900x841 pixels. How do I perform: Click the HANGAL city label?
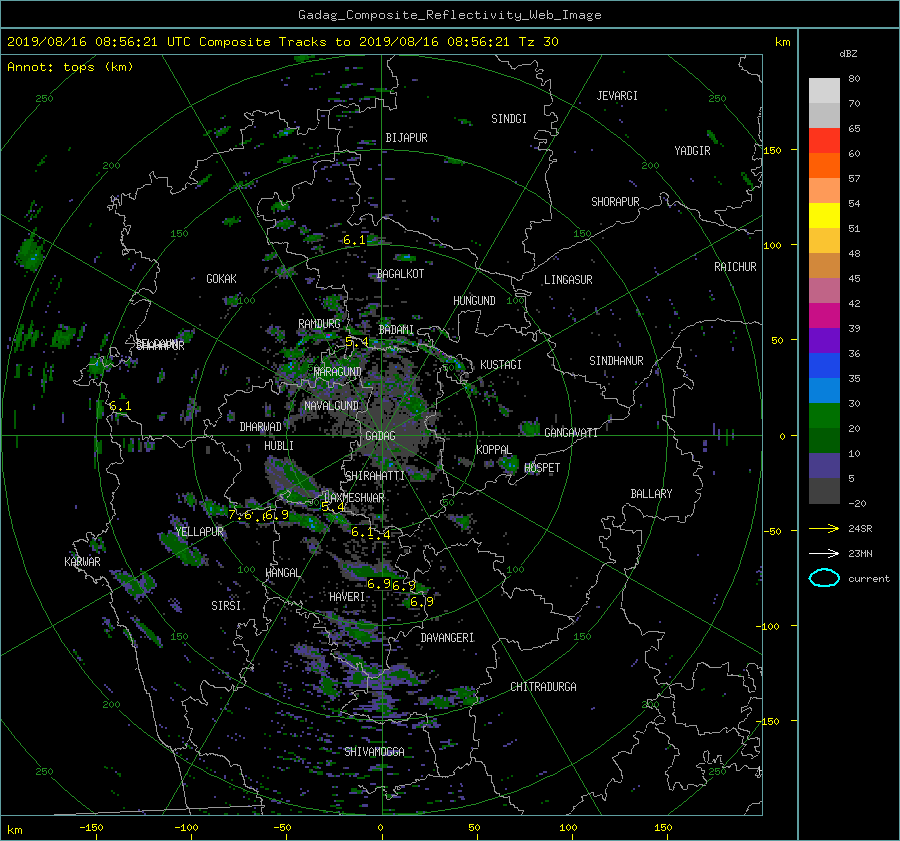(282, 573)
